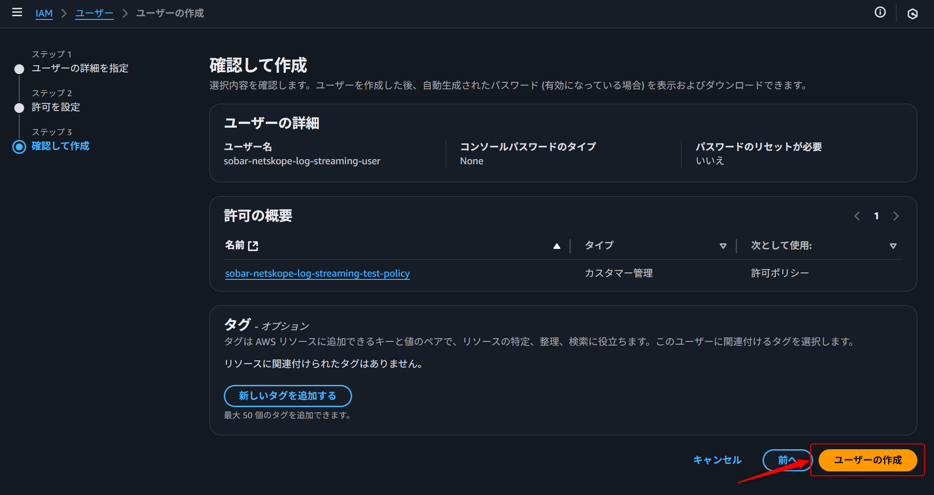
Task: Navigate to ユーザー breadcrumb link
Action: tap(94, 13)
